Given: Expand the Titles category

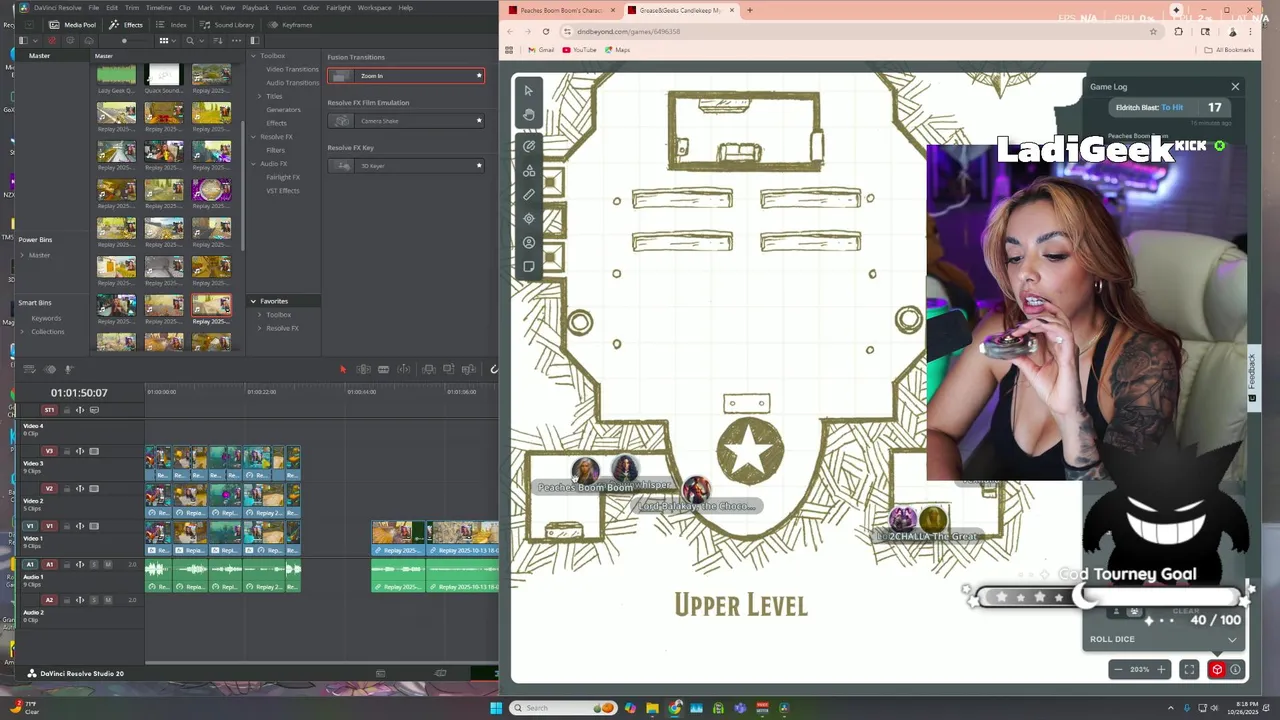Looking at the screenshot, I should click(260, 96).
